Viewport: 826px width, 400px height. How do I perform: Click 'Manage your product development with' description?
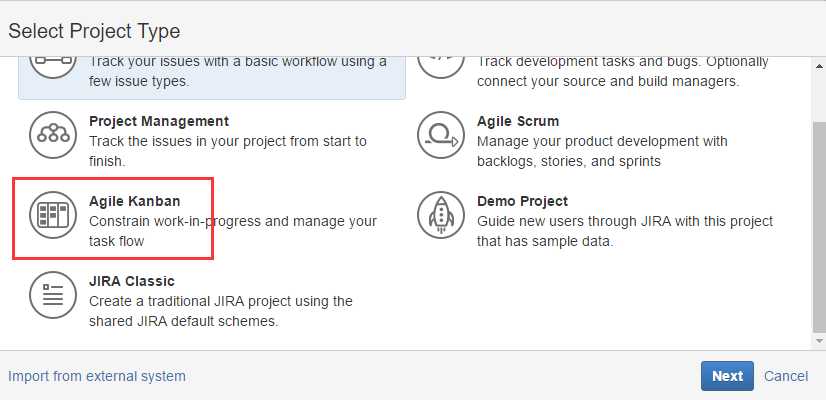[602, 151]
